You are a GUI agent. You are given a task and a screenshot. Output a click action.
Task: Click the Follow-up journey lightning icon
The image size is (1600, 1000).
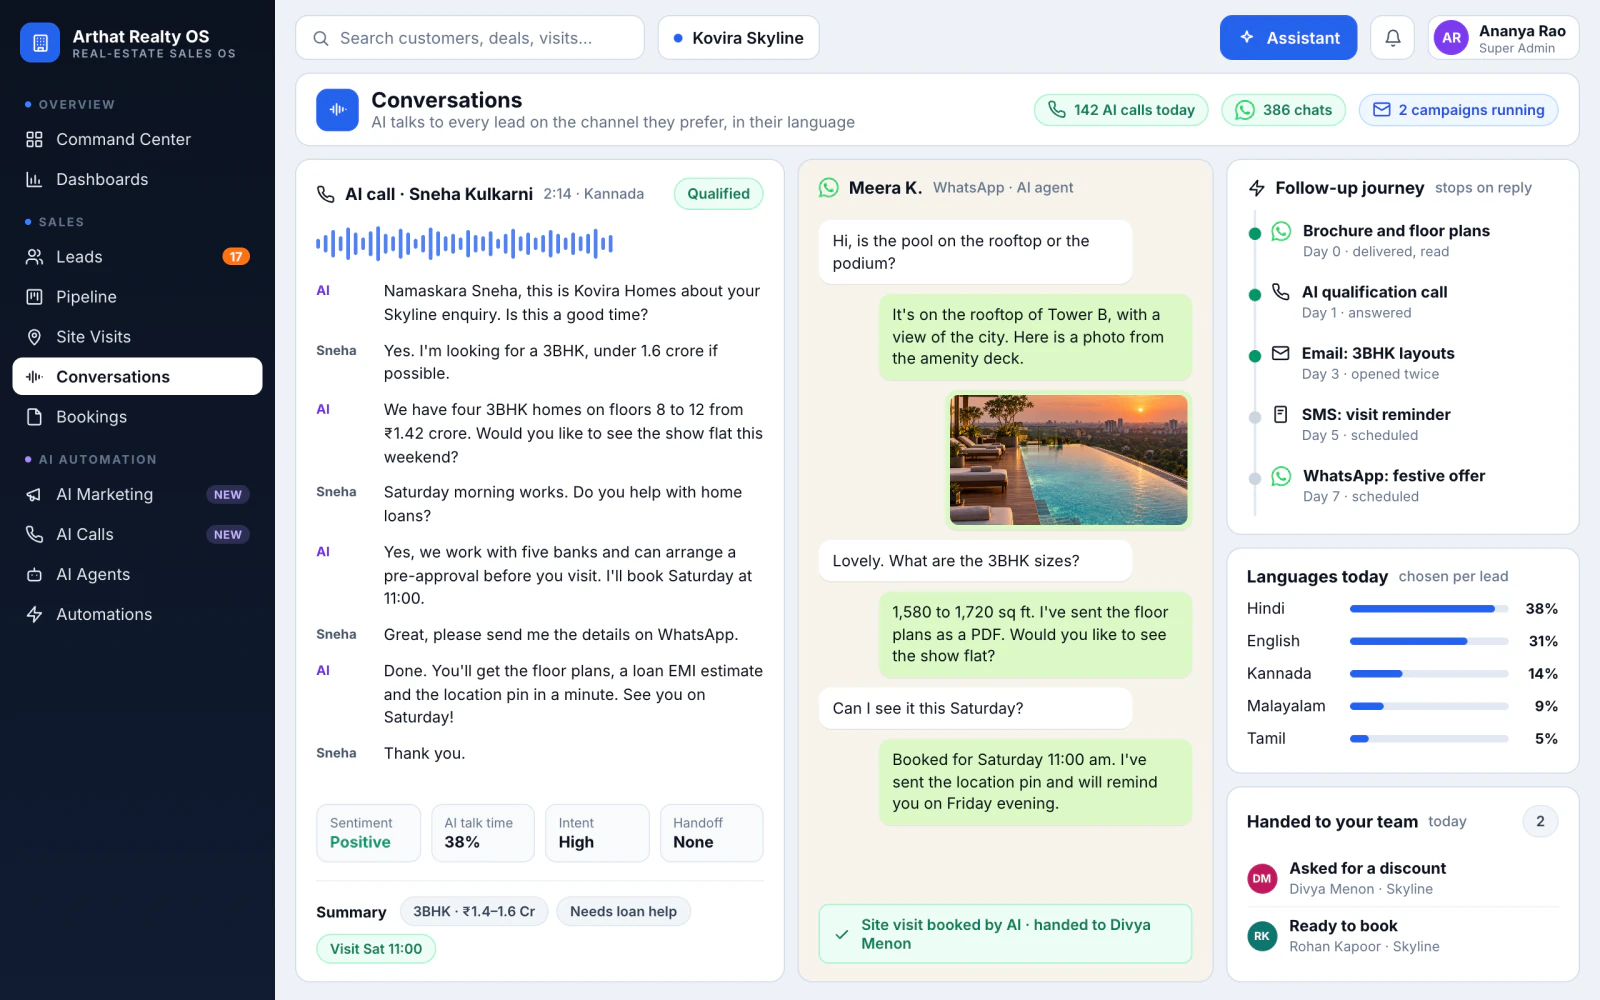pyautogui.click(x=1257, y=188)
